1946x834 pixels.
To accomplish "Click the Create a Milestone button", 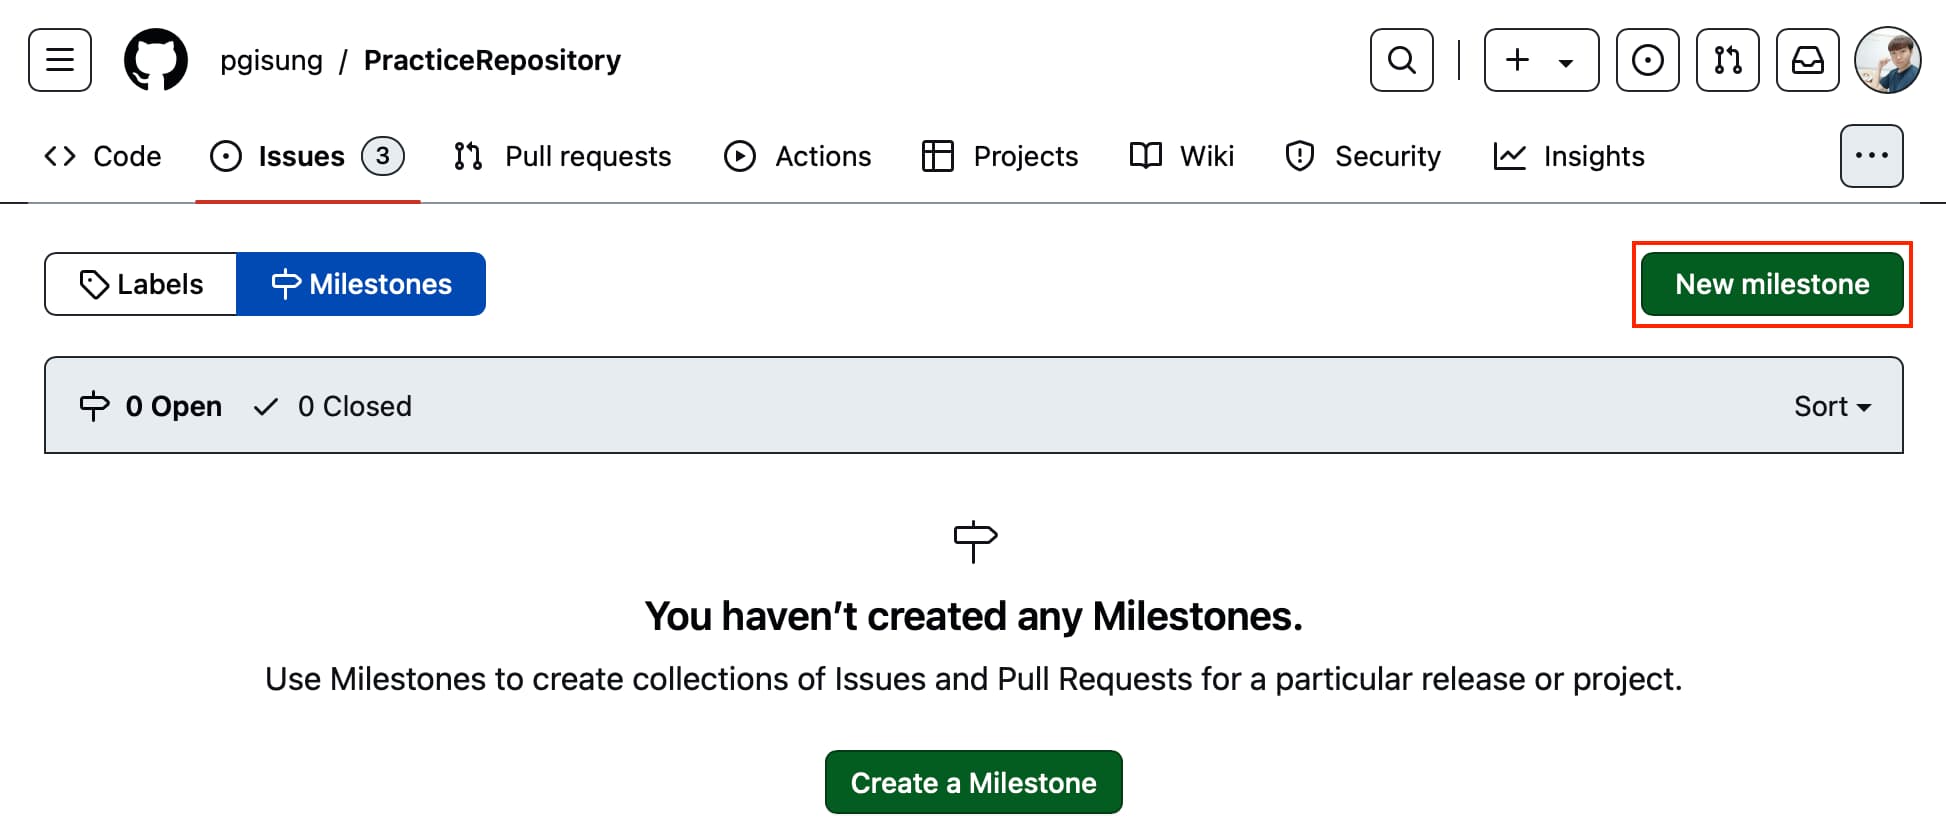I will (974, 782).
